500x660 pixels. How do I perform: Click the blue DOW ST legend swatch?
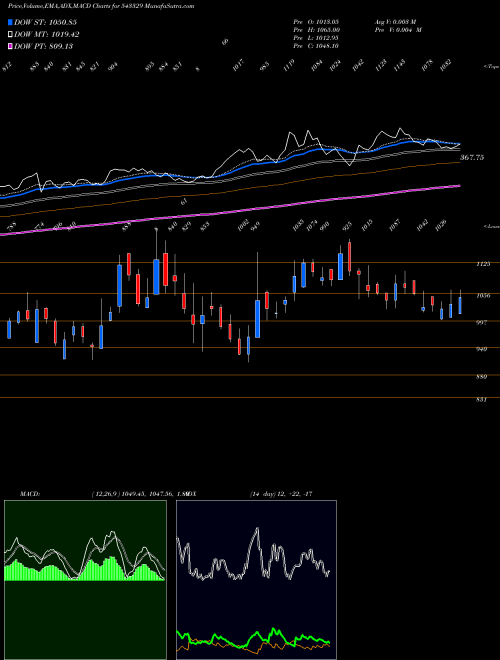pyautogui.click(x=10, y=22)
